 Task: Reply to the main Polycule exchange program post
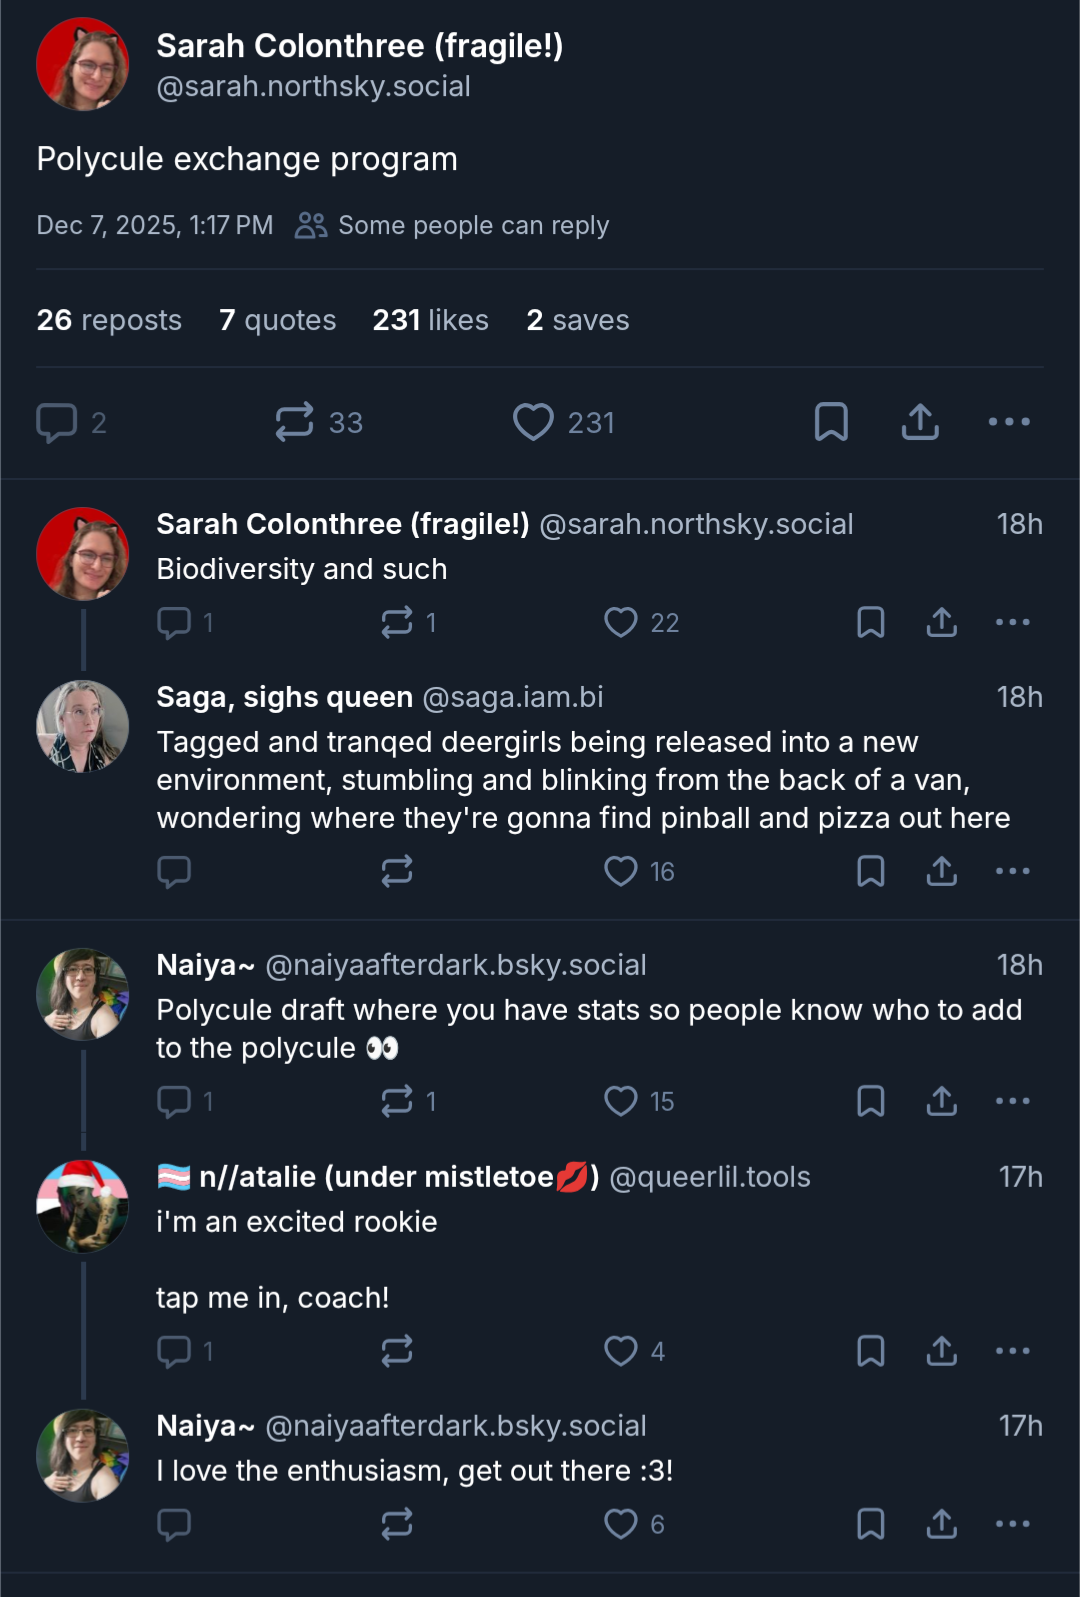(x=57, y=422)
